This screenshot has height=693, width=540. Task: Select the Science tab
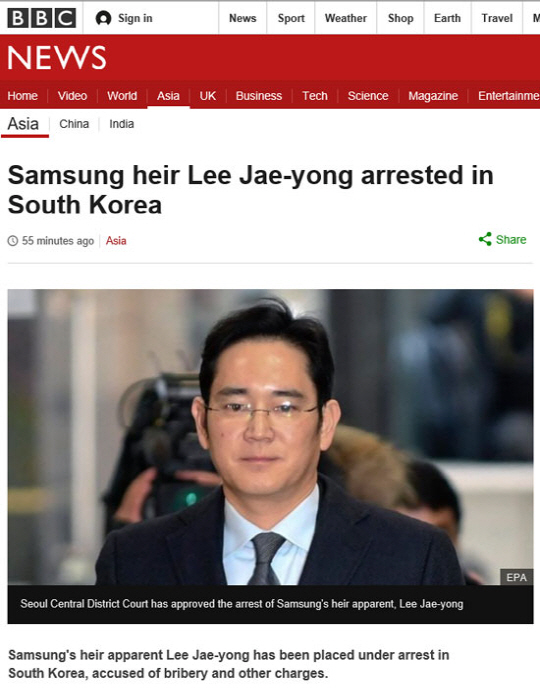coord(368,96)
